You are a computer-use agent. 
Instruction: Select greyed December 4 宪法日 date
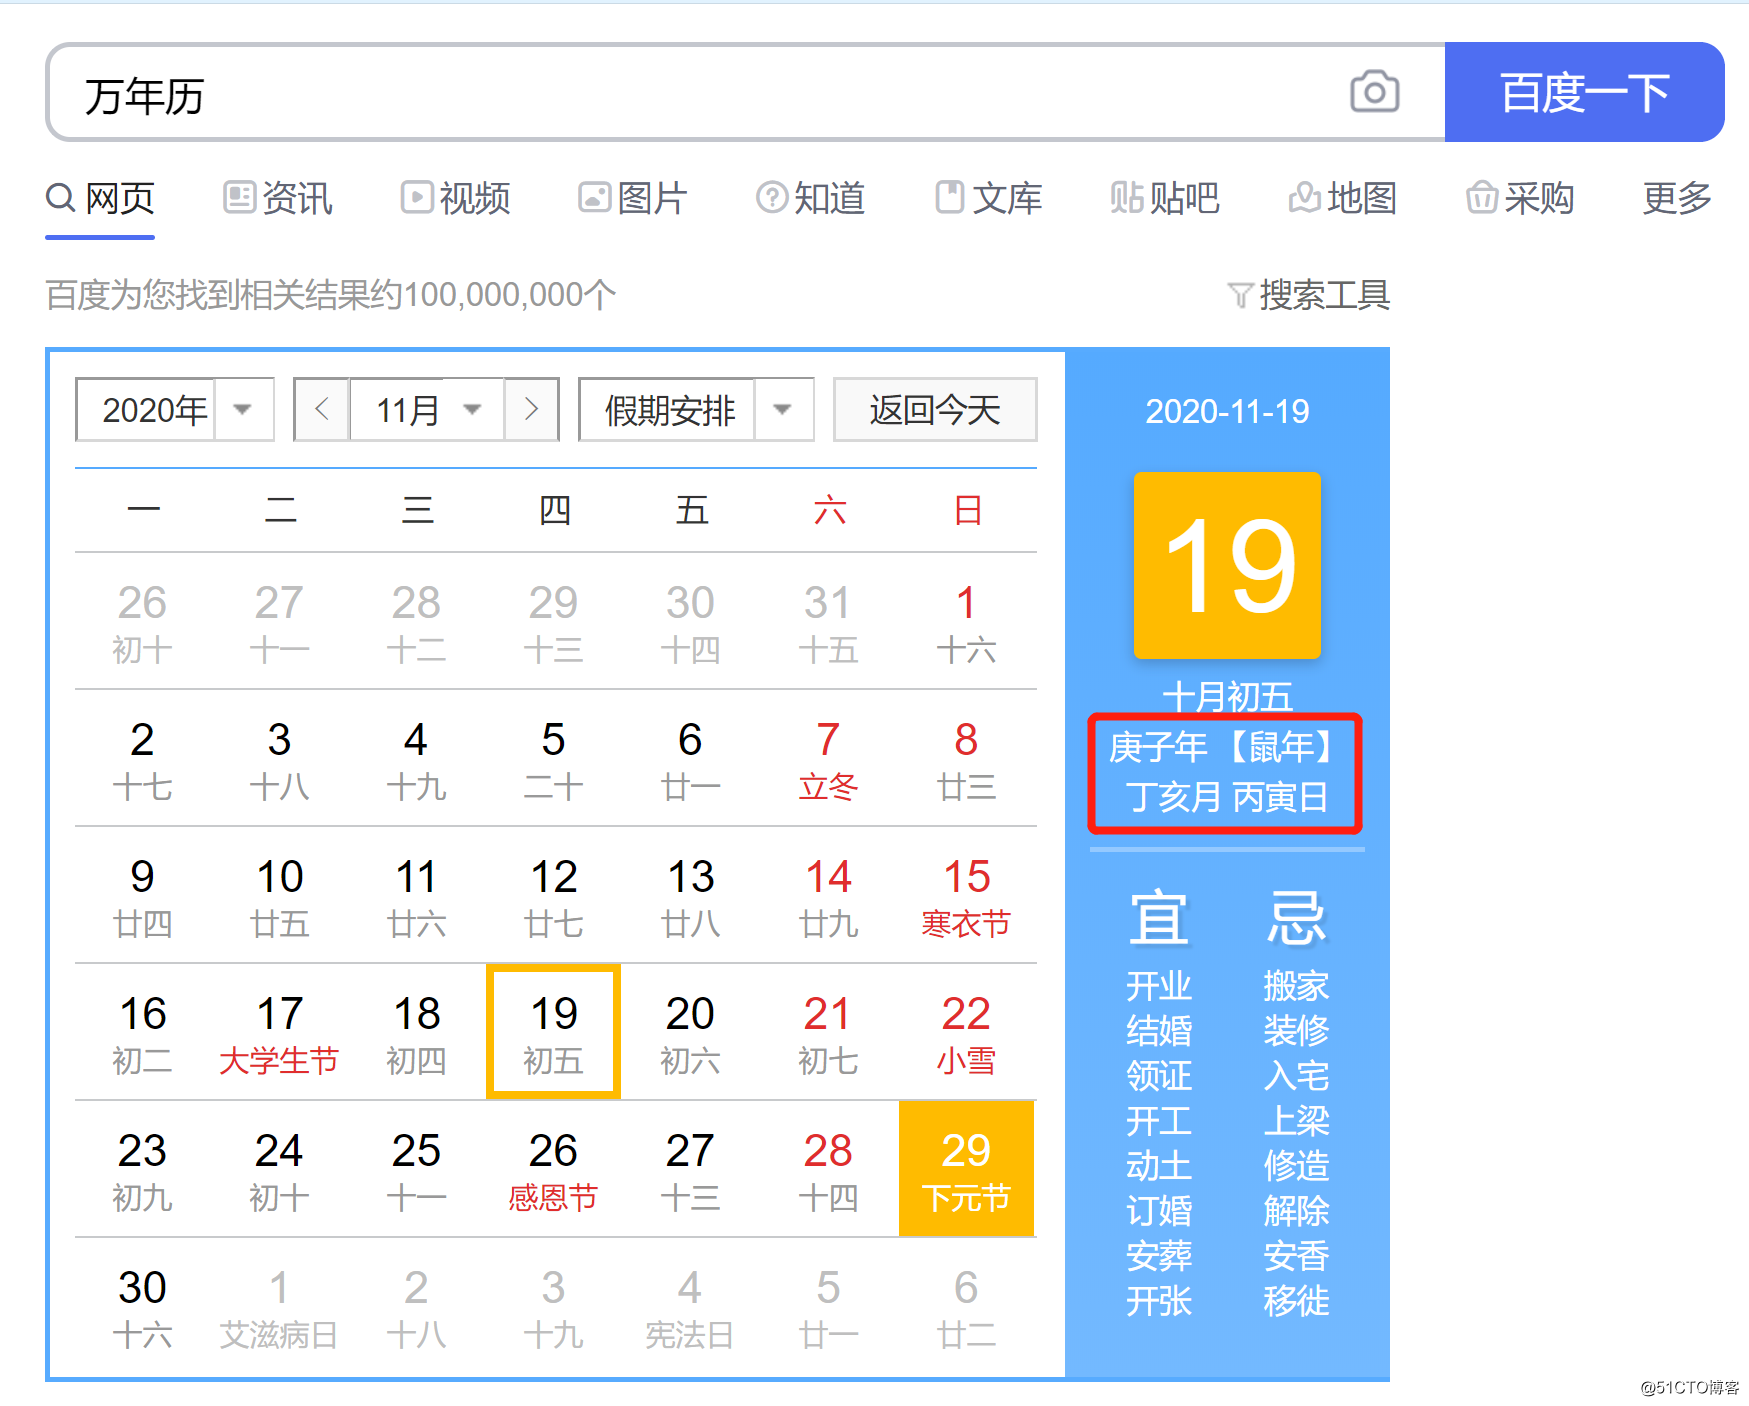[690, 1307]
